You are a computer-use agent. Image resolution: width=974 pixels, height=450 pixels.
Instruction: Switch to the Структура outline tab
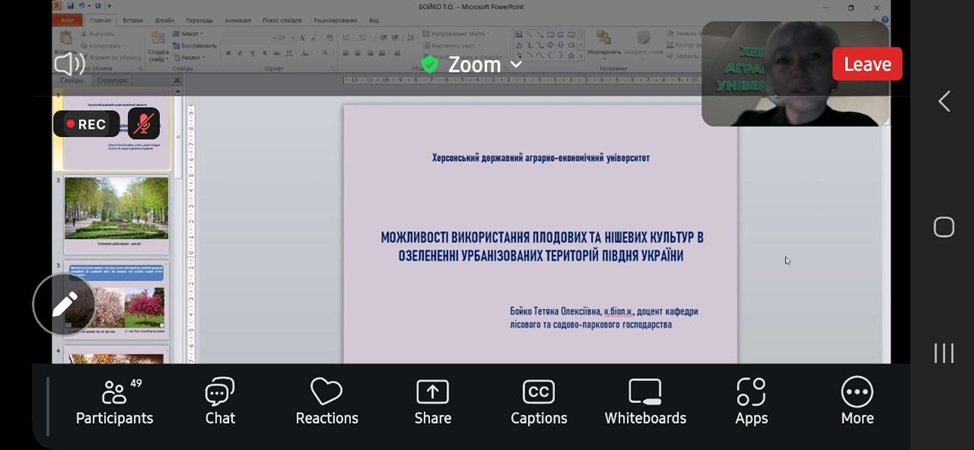click(x=112, y=80)
